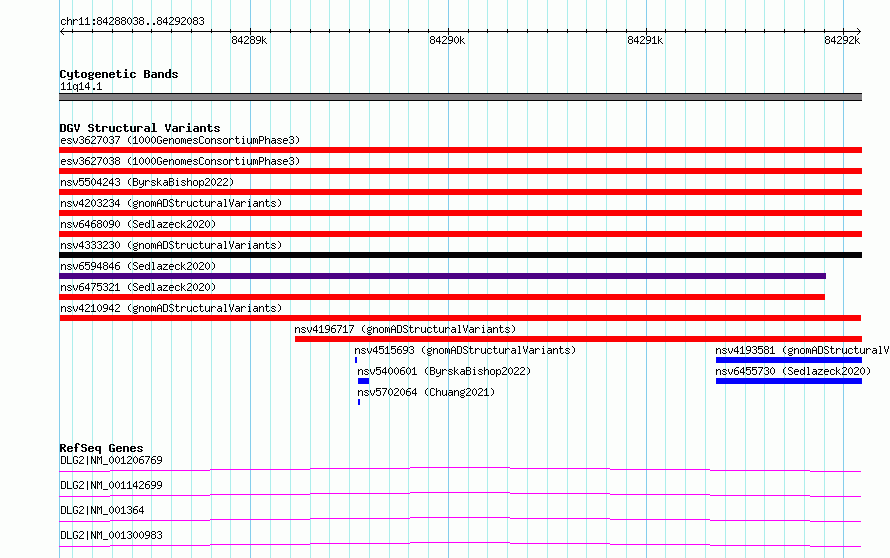The height and width of the screenshot is (558, 890).
Task: Click the 84292k ruler tick label
Action: click(842, 40)
